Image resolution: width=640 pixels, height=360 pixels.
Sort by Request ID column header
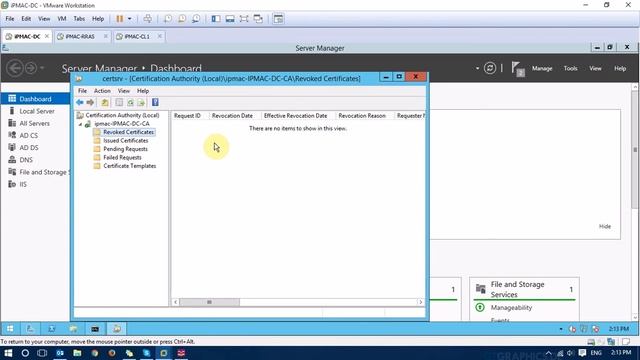189,116
